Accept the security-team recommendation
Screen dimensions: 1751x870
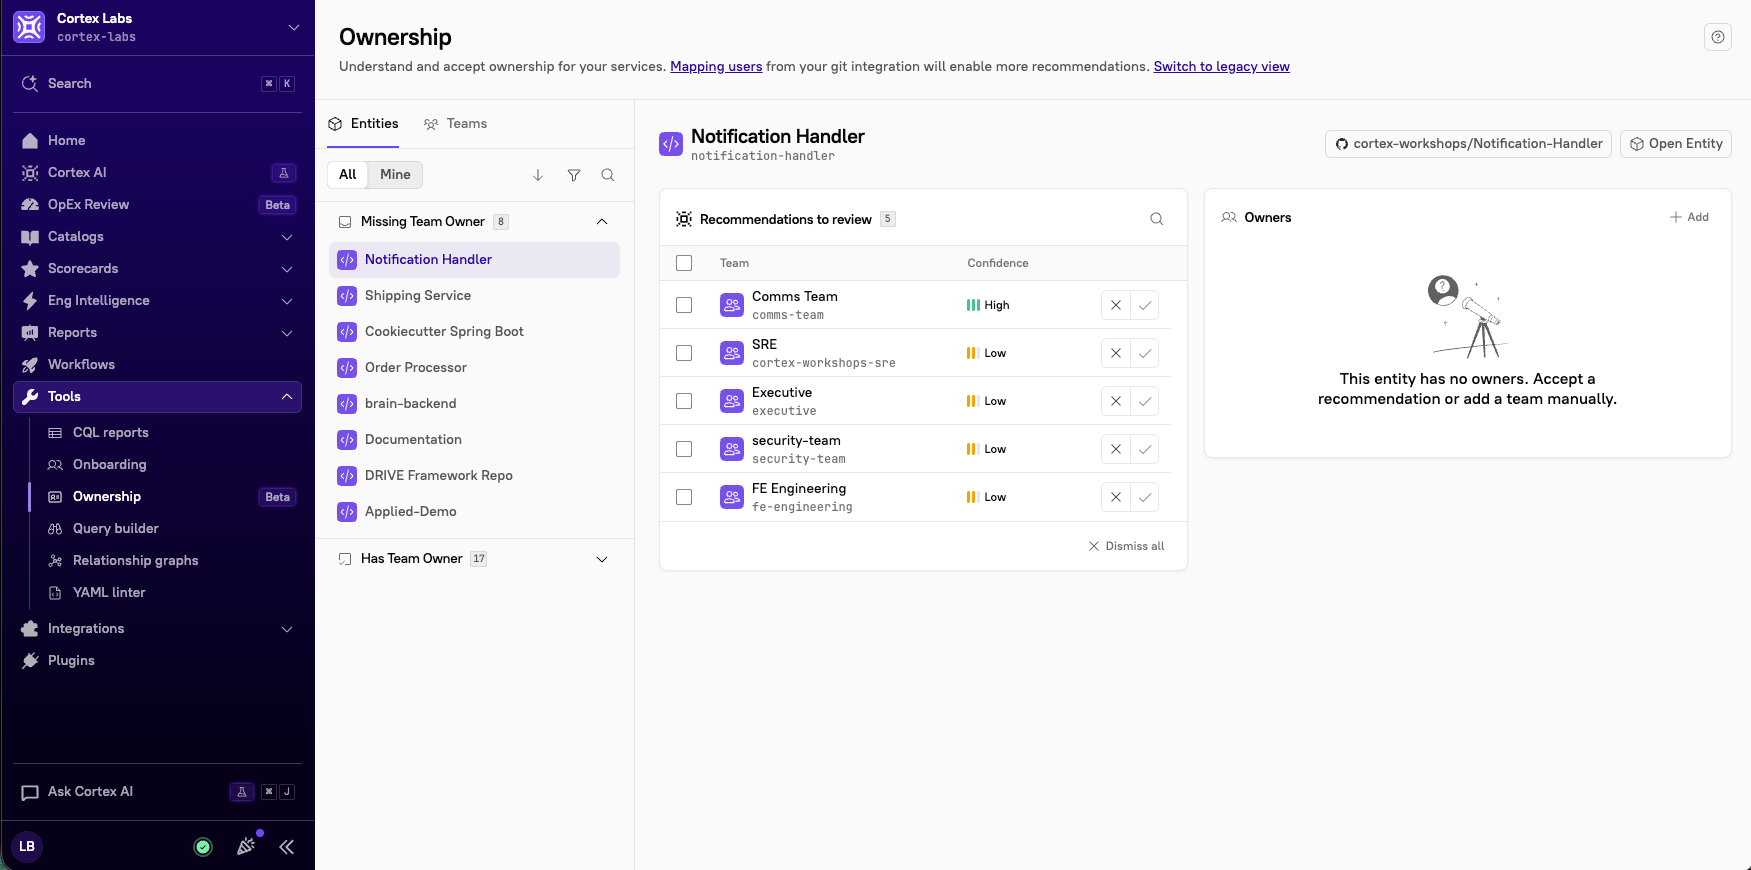point(1145,449)
